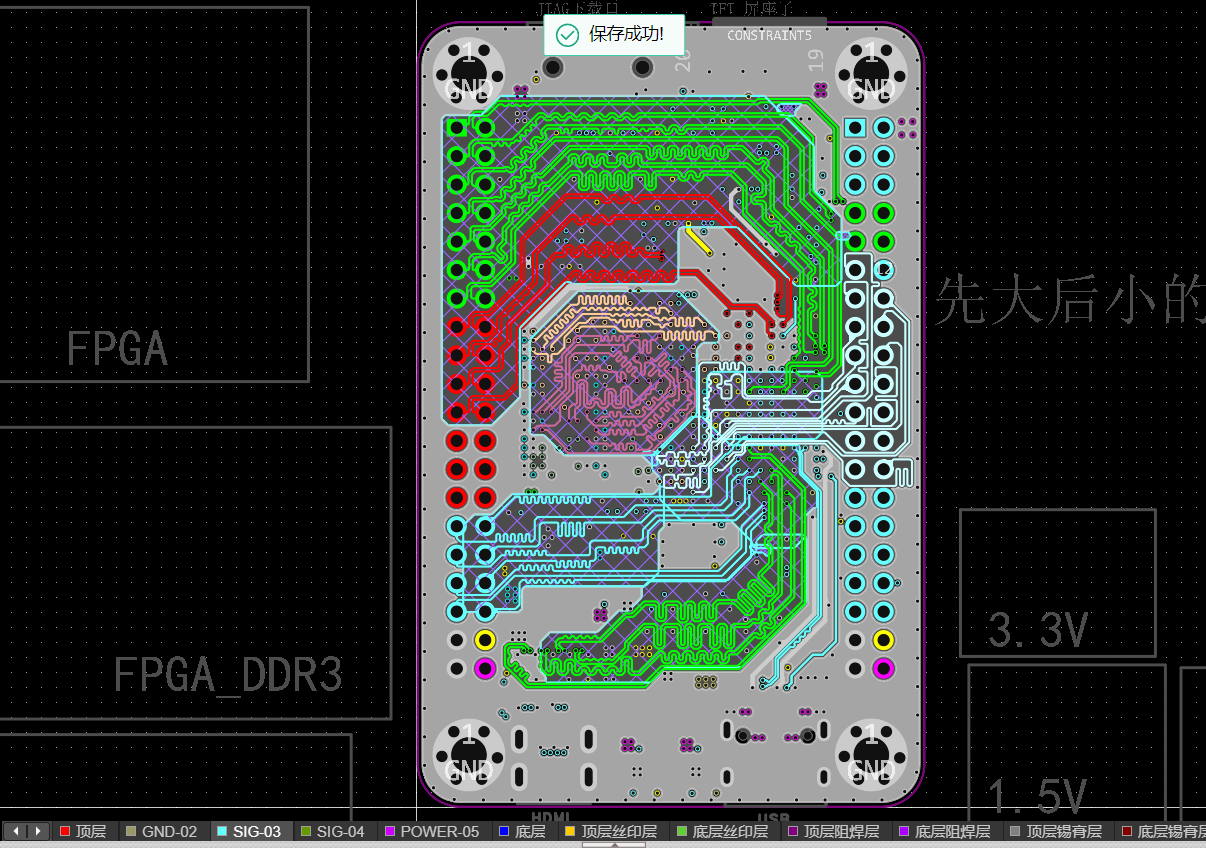Select the bottom-left GND mounting hole
1206x848 pixels.
pyautogui.click(x=468, y=754)
